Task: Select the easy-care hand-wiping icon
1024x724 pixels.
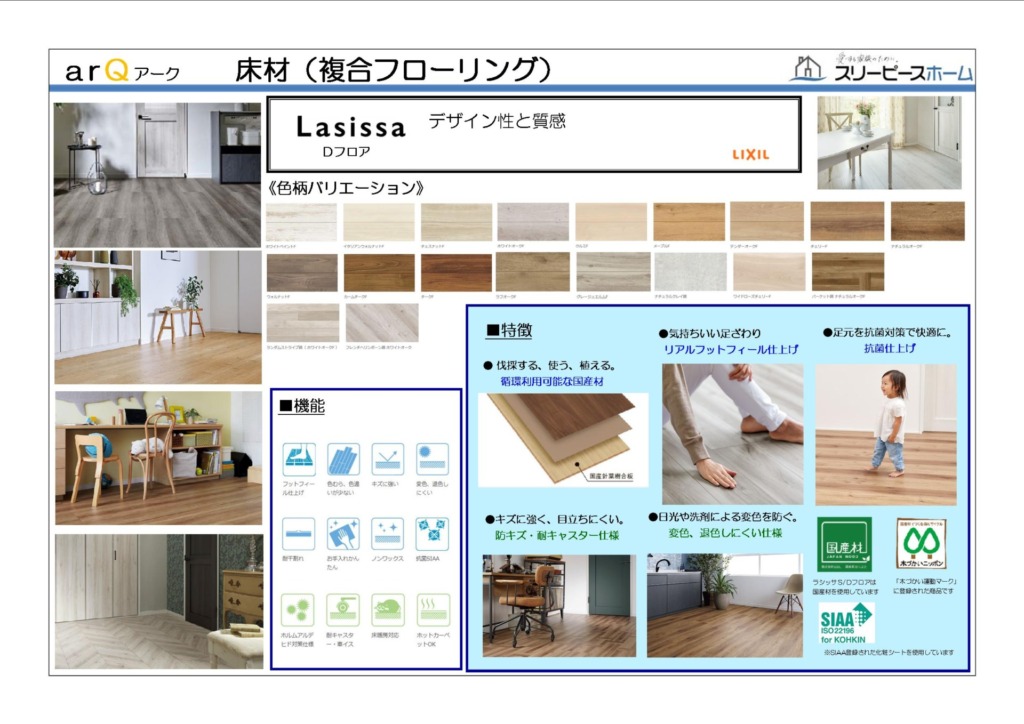Action: click(x=343, y=534)
